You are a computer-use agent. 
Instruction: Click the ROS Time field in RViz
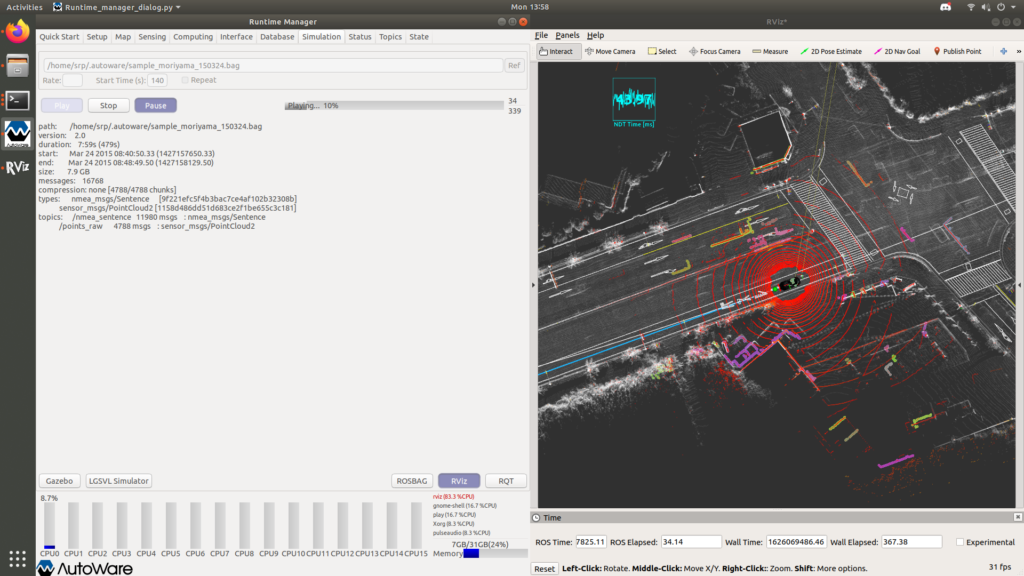tap(590, 542)
